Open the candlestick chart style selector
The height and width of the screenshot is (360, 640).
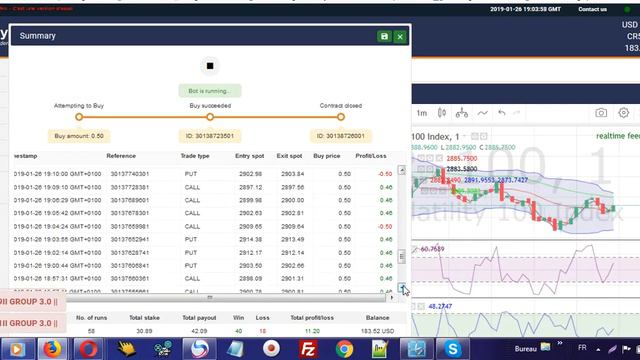click(442, 113)
